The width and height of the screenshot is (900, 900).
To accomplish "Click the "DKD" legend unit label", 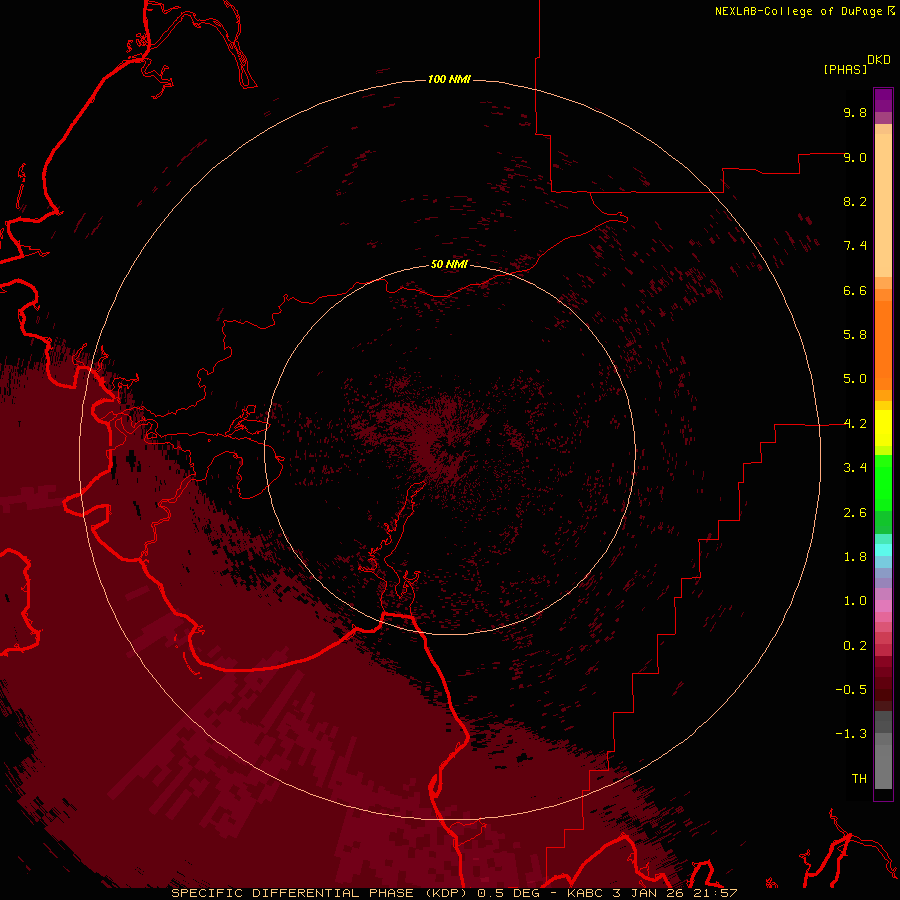I will point(878,60).
